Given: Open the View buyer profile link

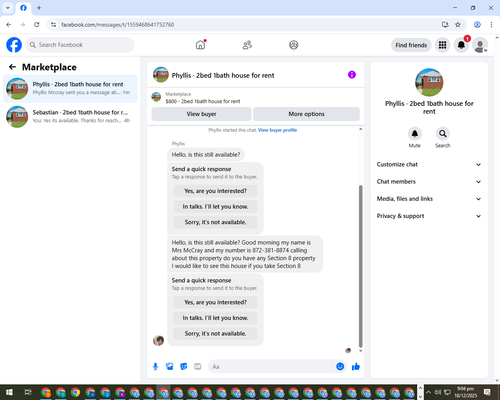Looking at the screenshot, I should click(x=277, y=130).
